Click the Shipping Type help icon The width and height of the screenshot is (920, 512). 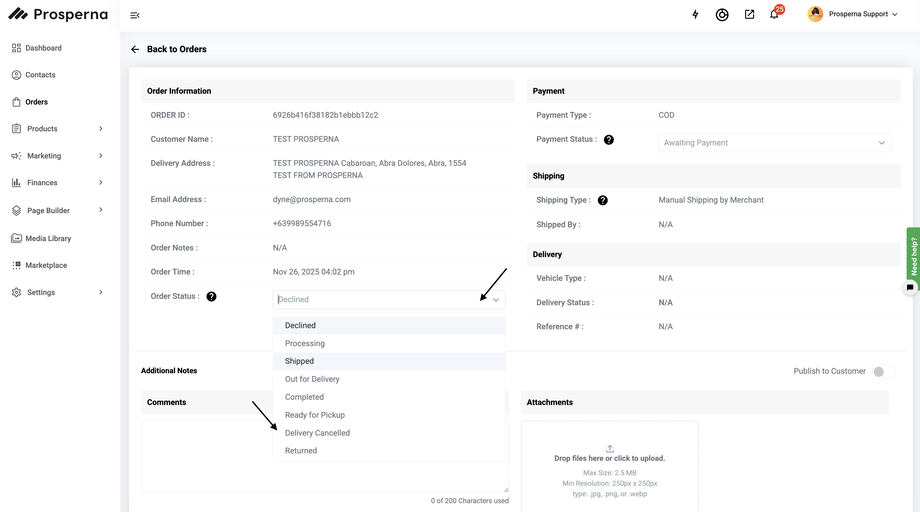click(603, 200)
